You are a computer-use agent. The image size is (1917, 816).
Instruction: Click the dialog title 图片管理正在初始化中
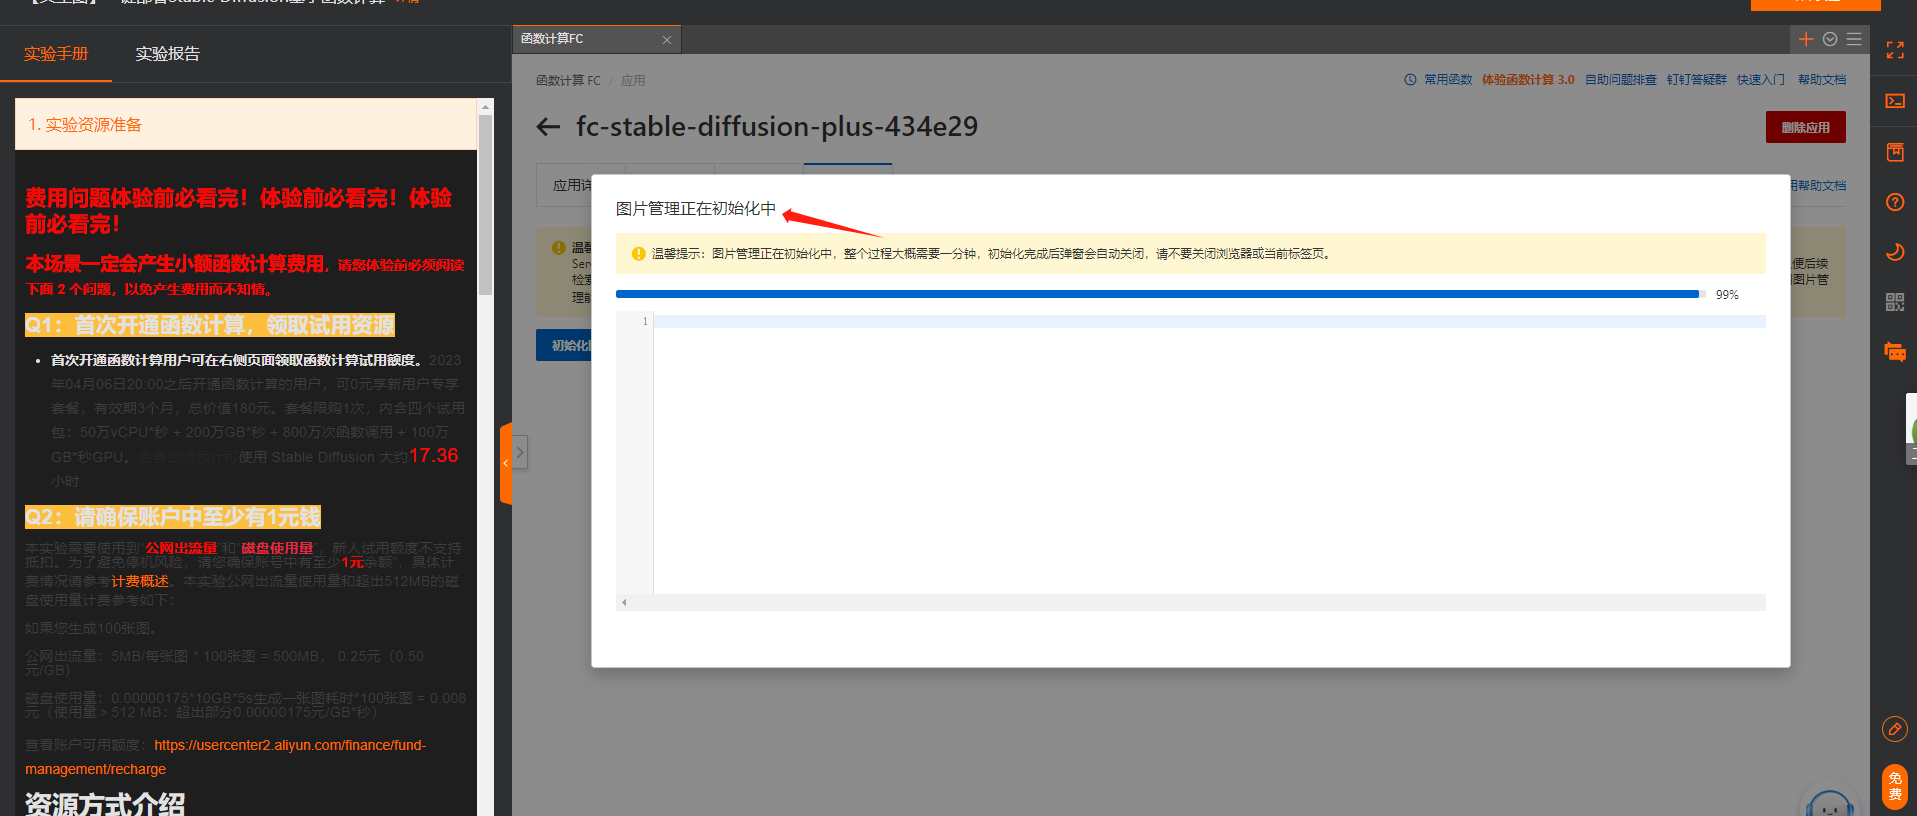pyautogui.click(x=696, y=209)
